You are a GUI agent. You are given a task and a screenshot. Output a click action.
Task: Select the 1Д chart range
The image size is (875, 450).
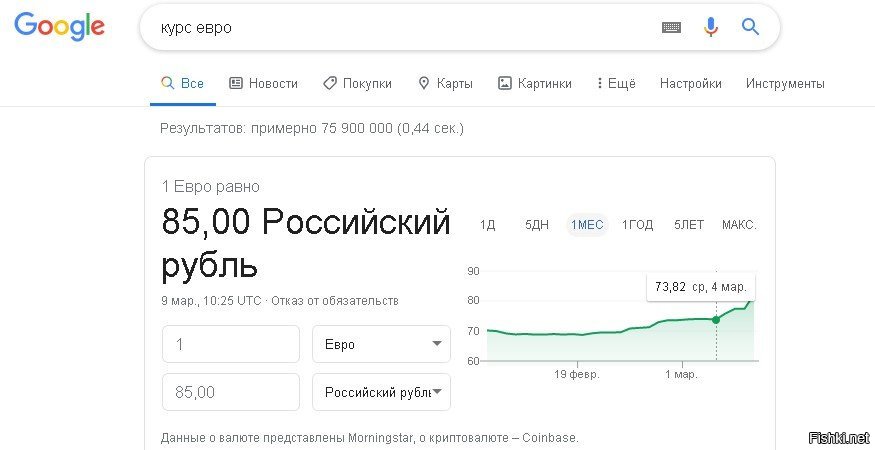488,225
